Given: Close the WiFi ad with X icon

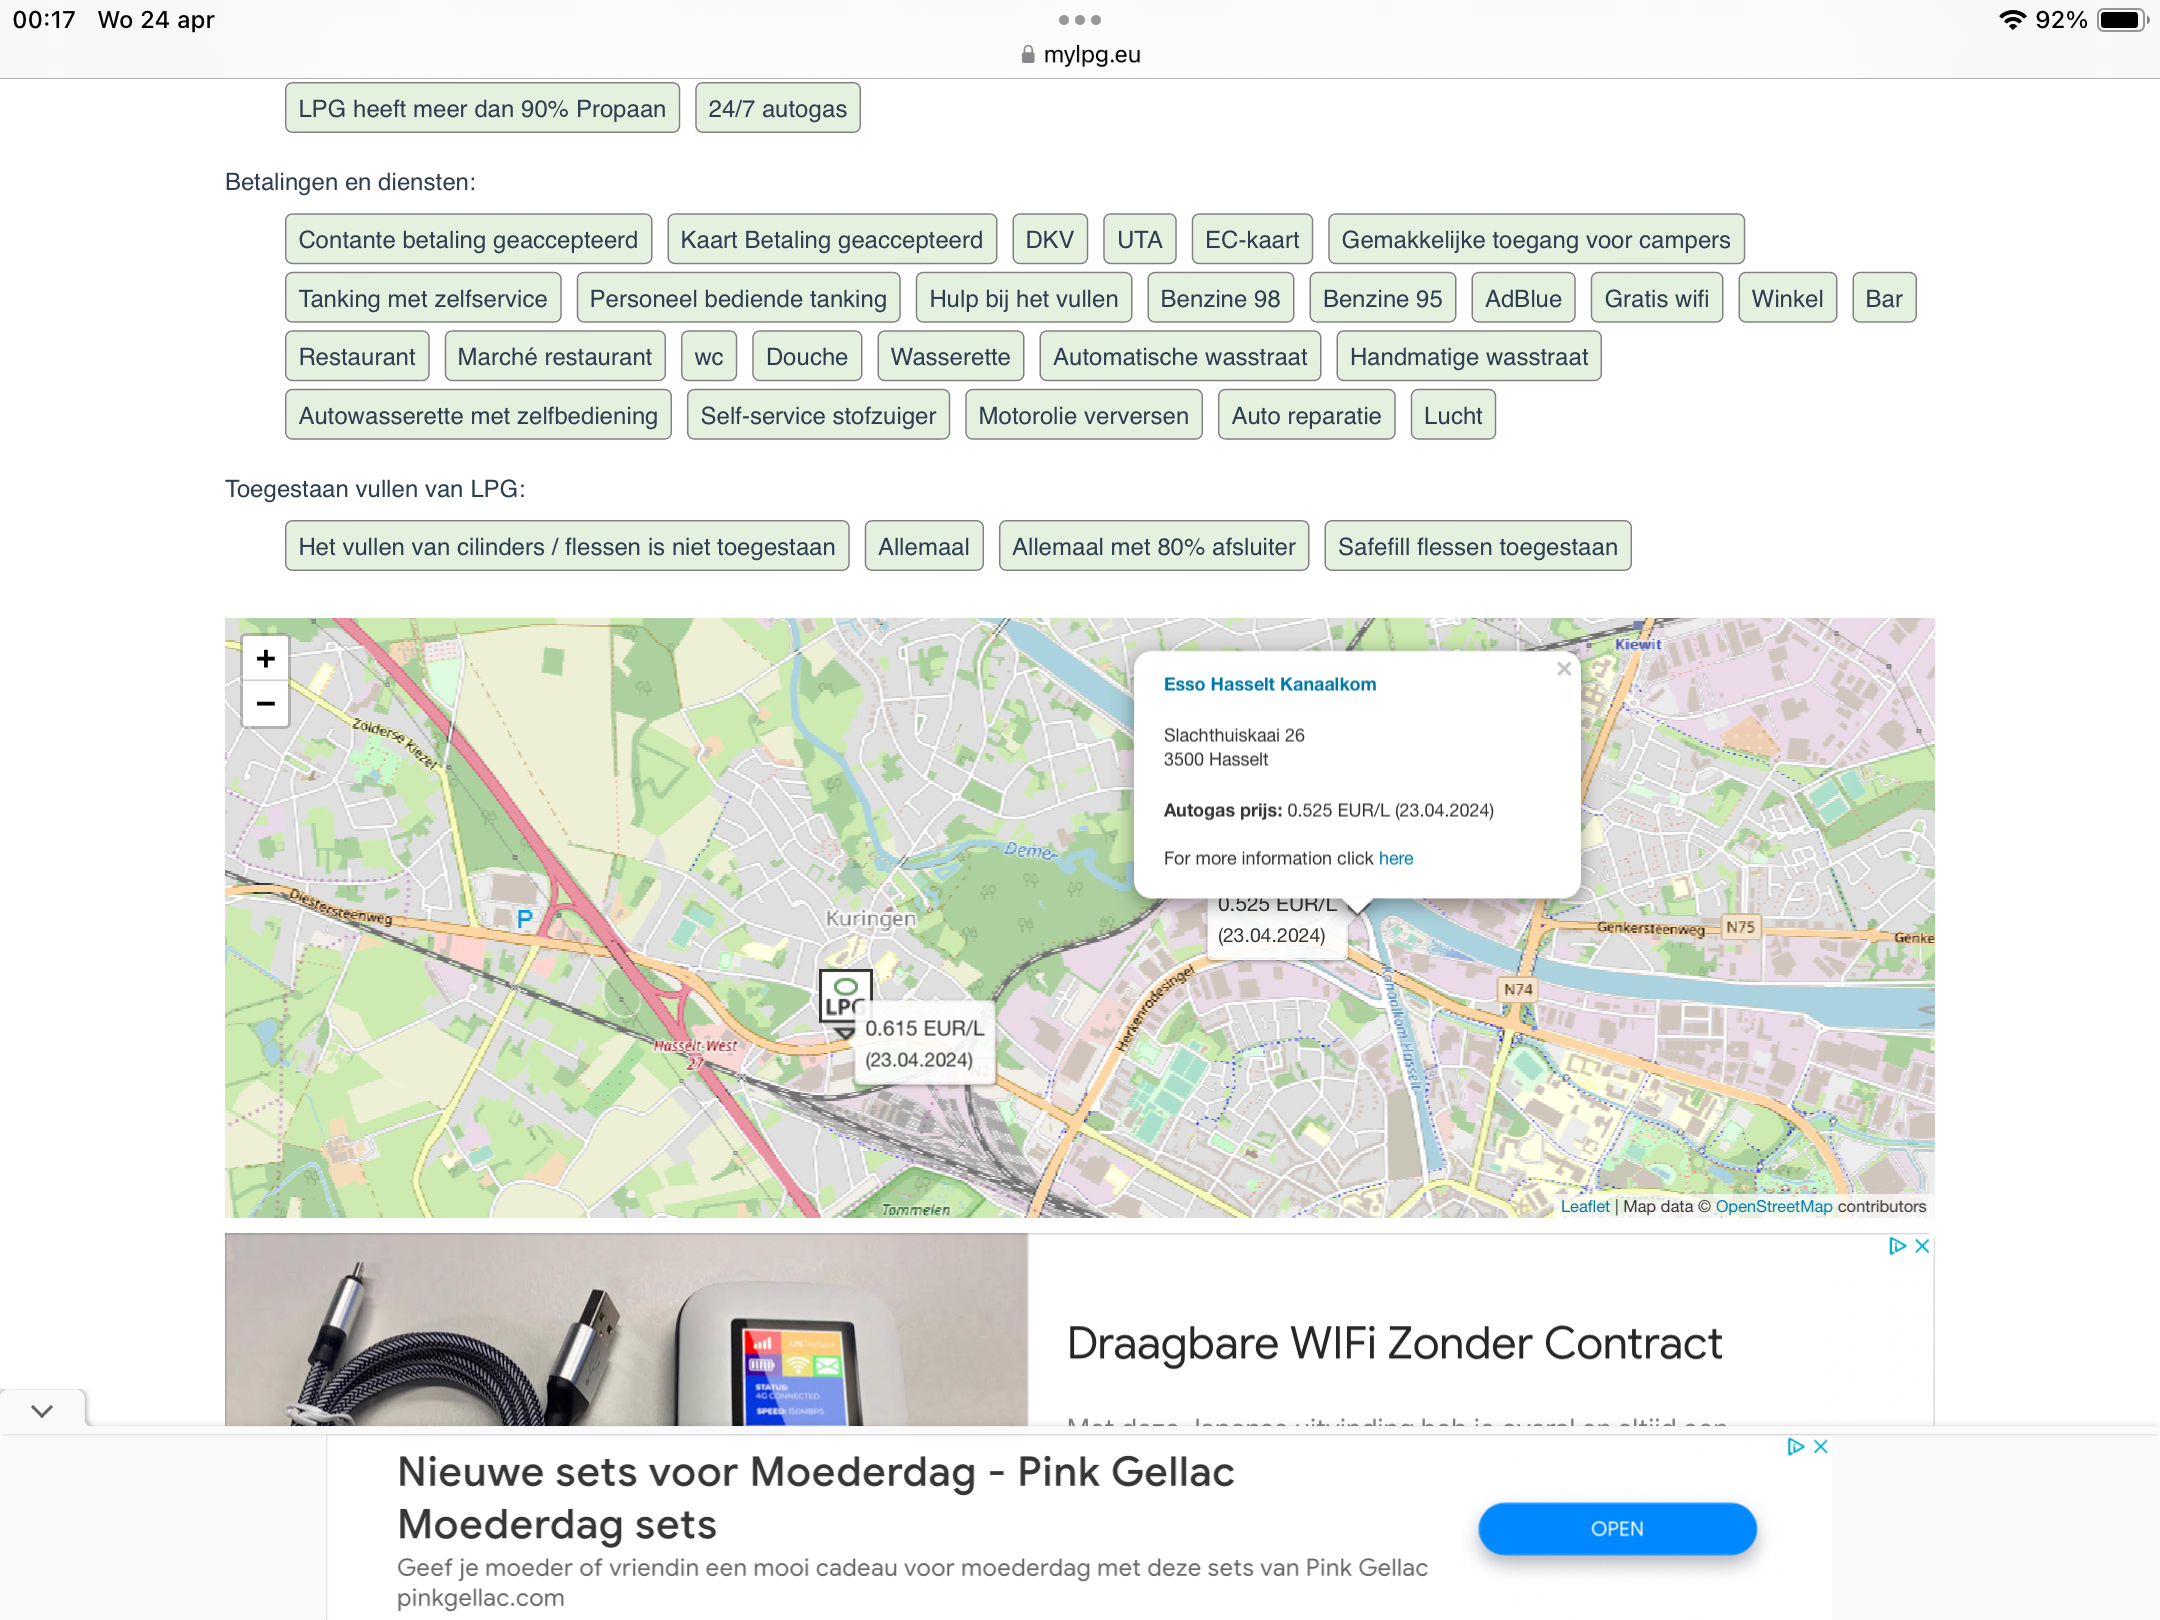Looking at the screenshot, I should pos(1922,1246).
